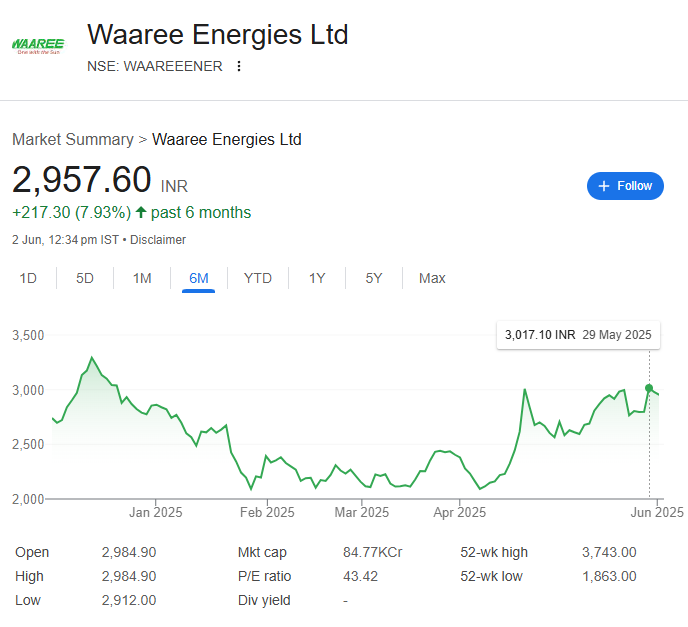Image resolution: width=688 pixels, height=627 pixels.
Task: Click the Mkt cap value 84.77KCr
Action: coord(373,552)
